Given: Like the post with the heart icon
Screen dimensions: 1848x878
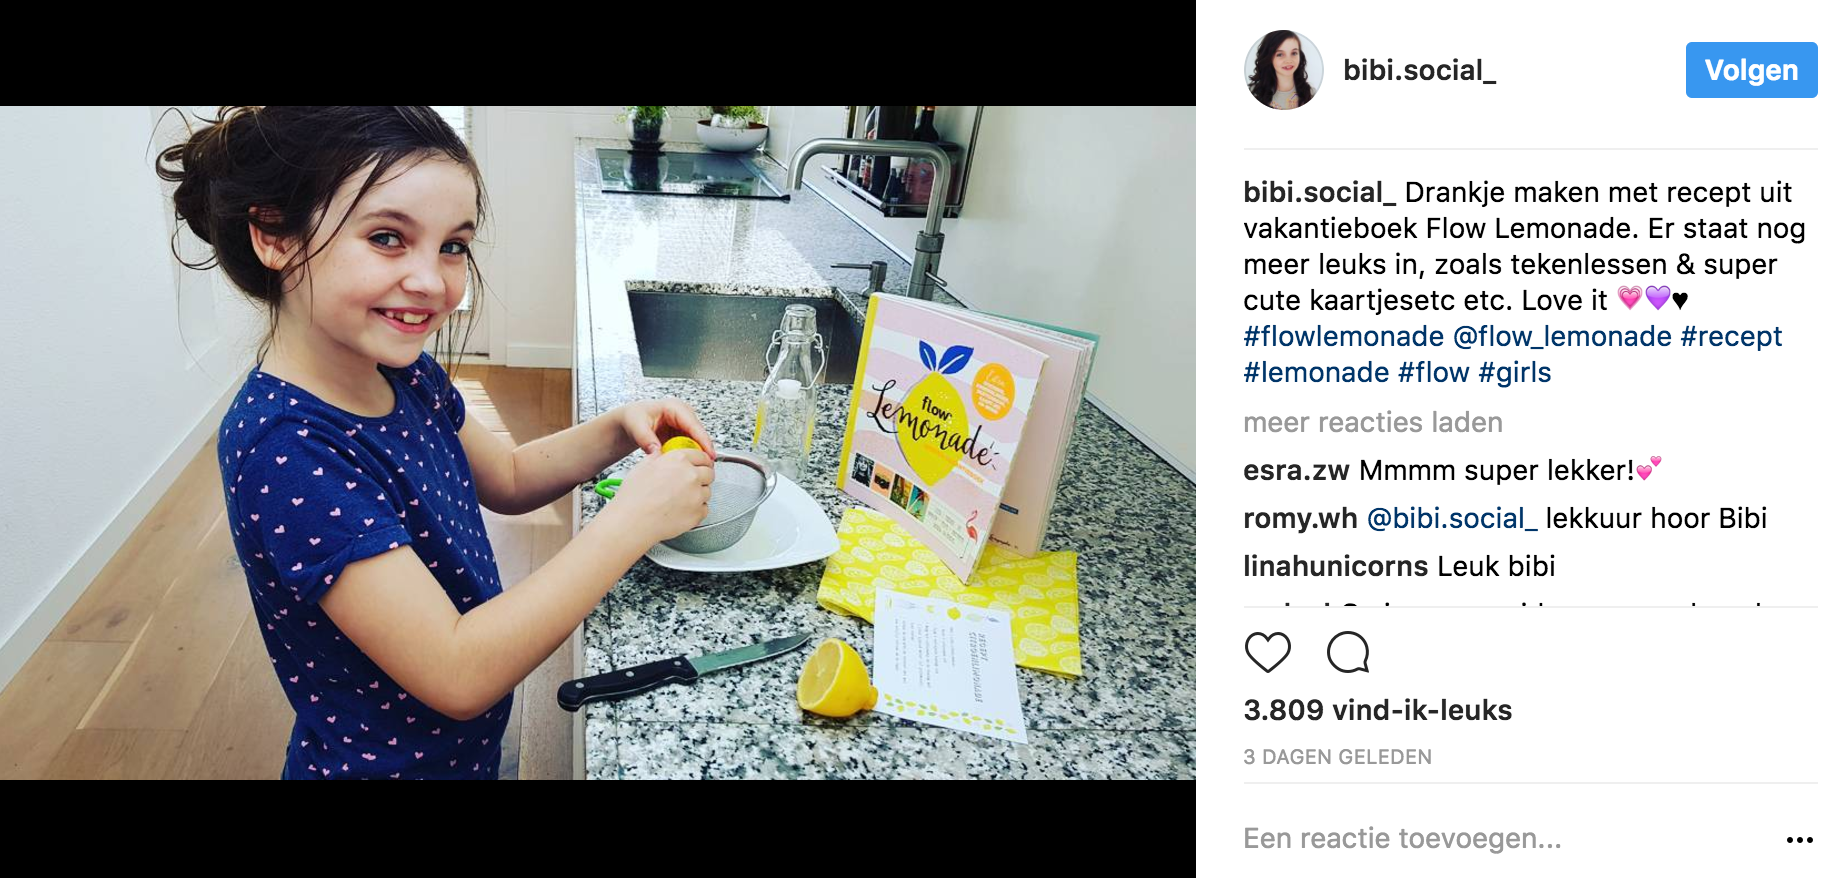Looking at the screenshot, I should click(x=1267, y=653).
